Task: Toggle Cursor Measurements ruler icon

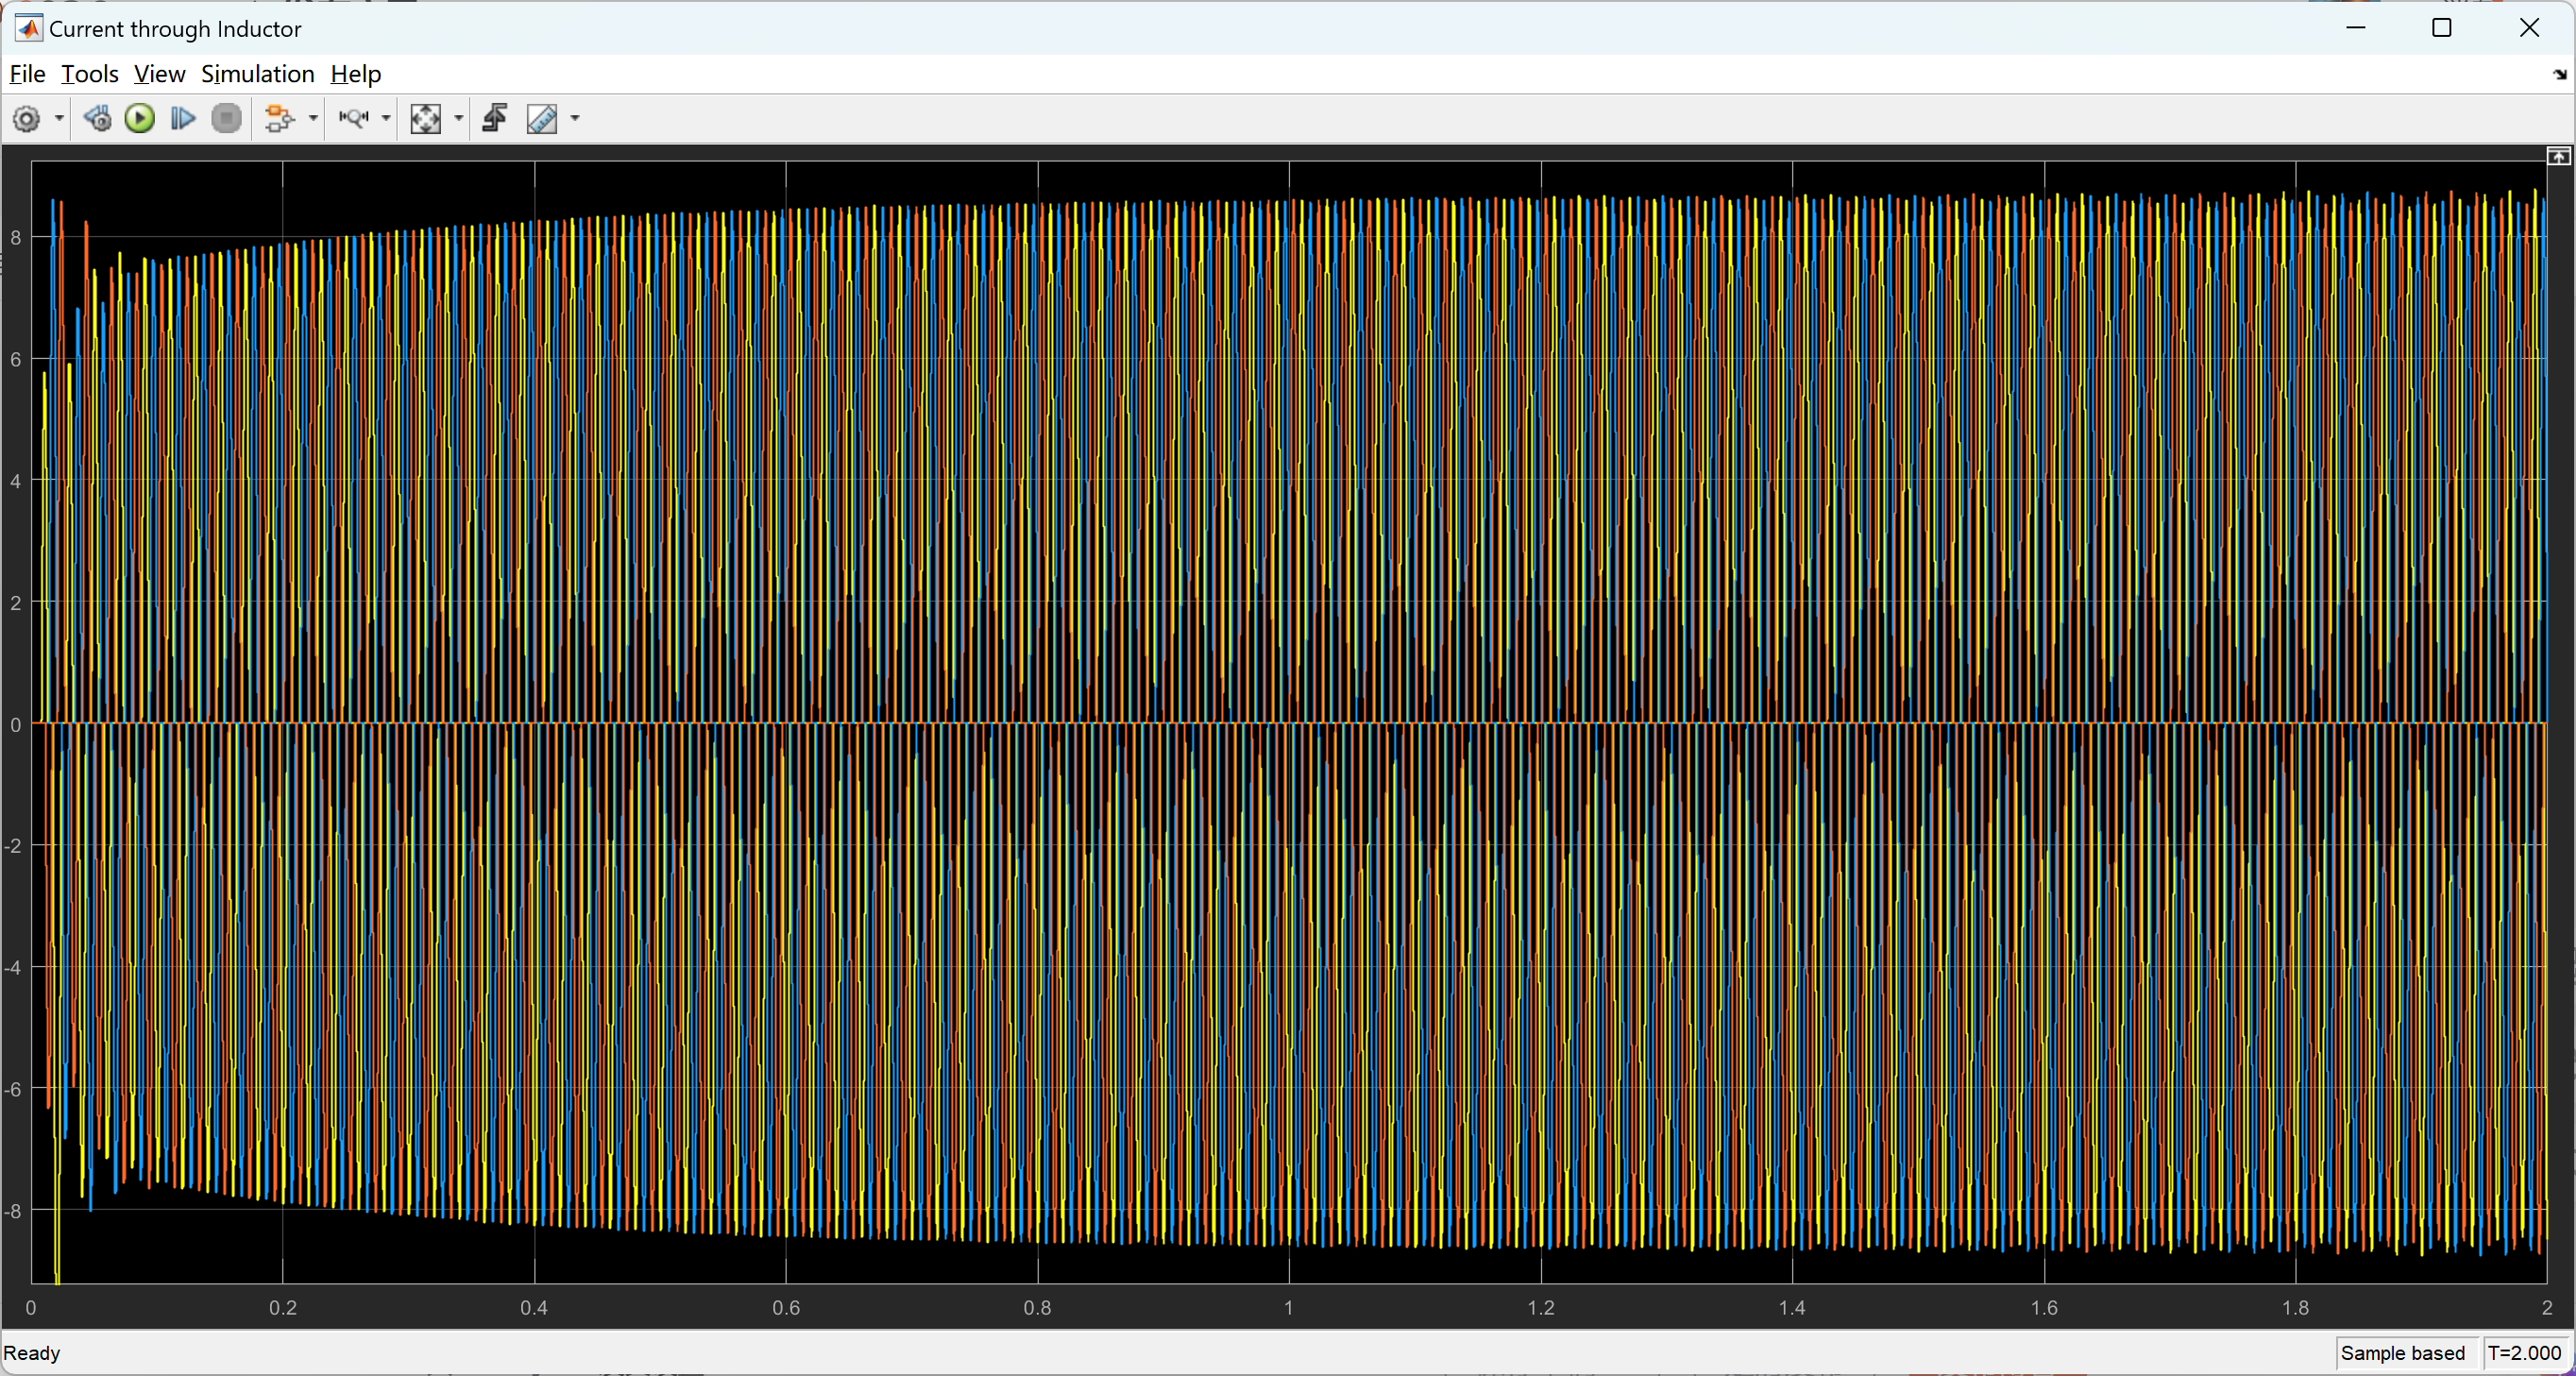Action: 542,119
